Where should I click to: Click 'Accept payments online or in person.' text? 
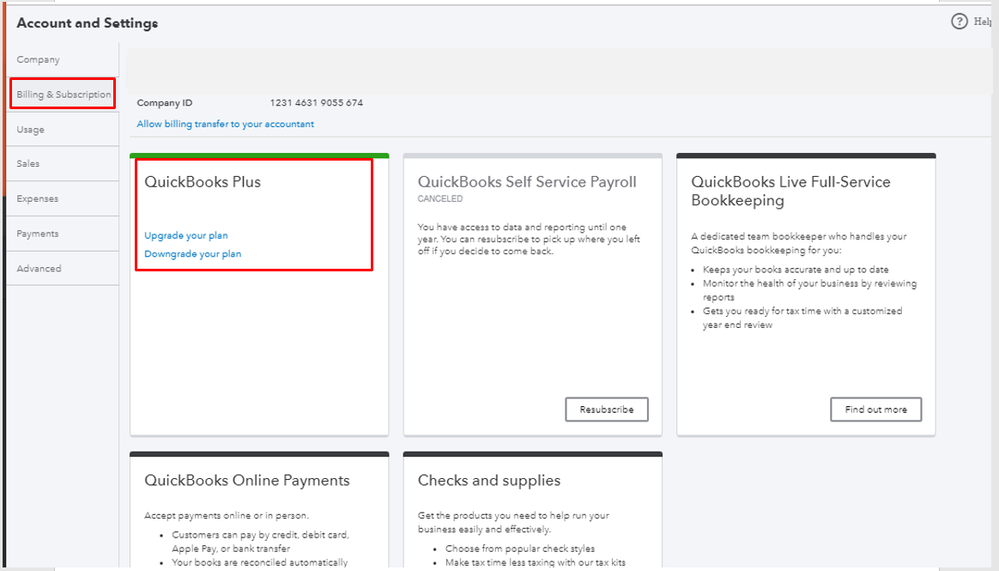click(226, 516)
